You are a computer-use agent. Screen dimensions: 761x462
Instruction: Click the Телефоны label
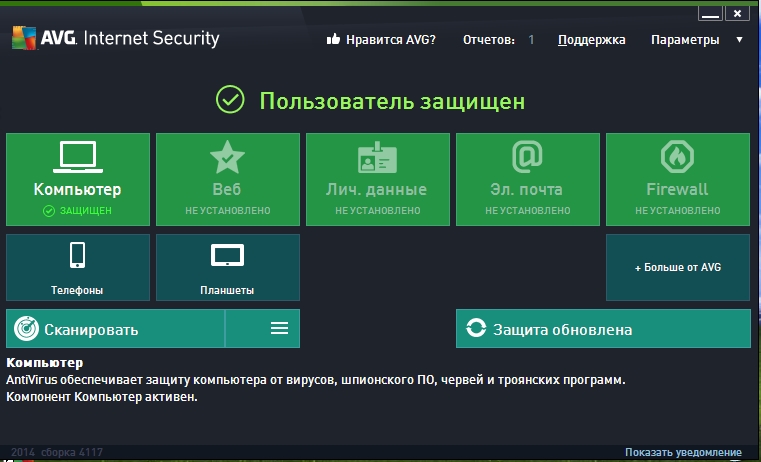click(x=77, y=290)
